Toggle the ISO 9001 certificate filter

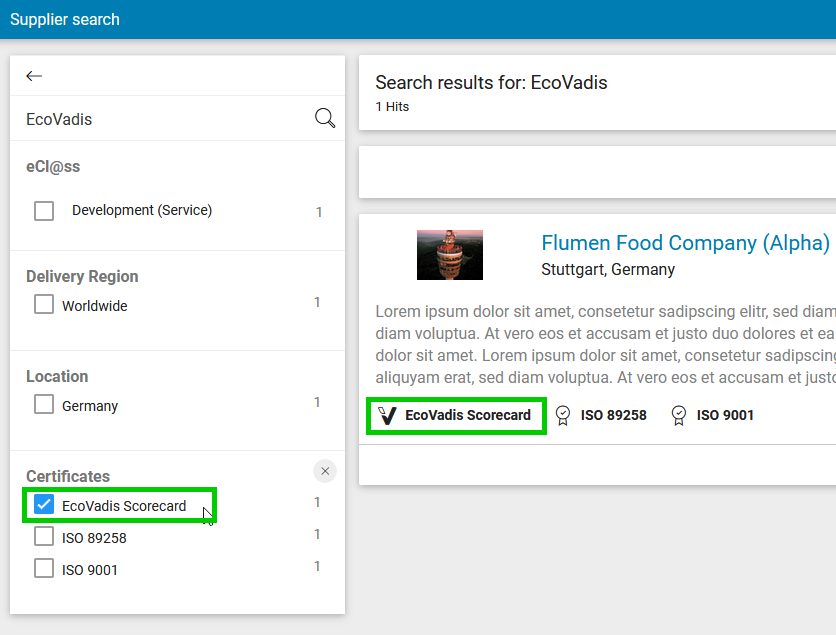[43, 566]
